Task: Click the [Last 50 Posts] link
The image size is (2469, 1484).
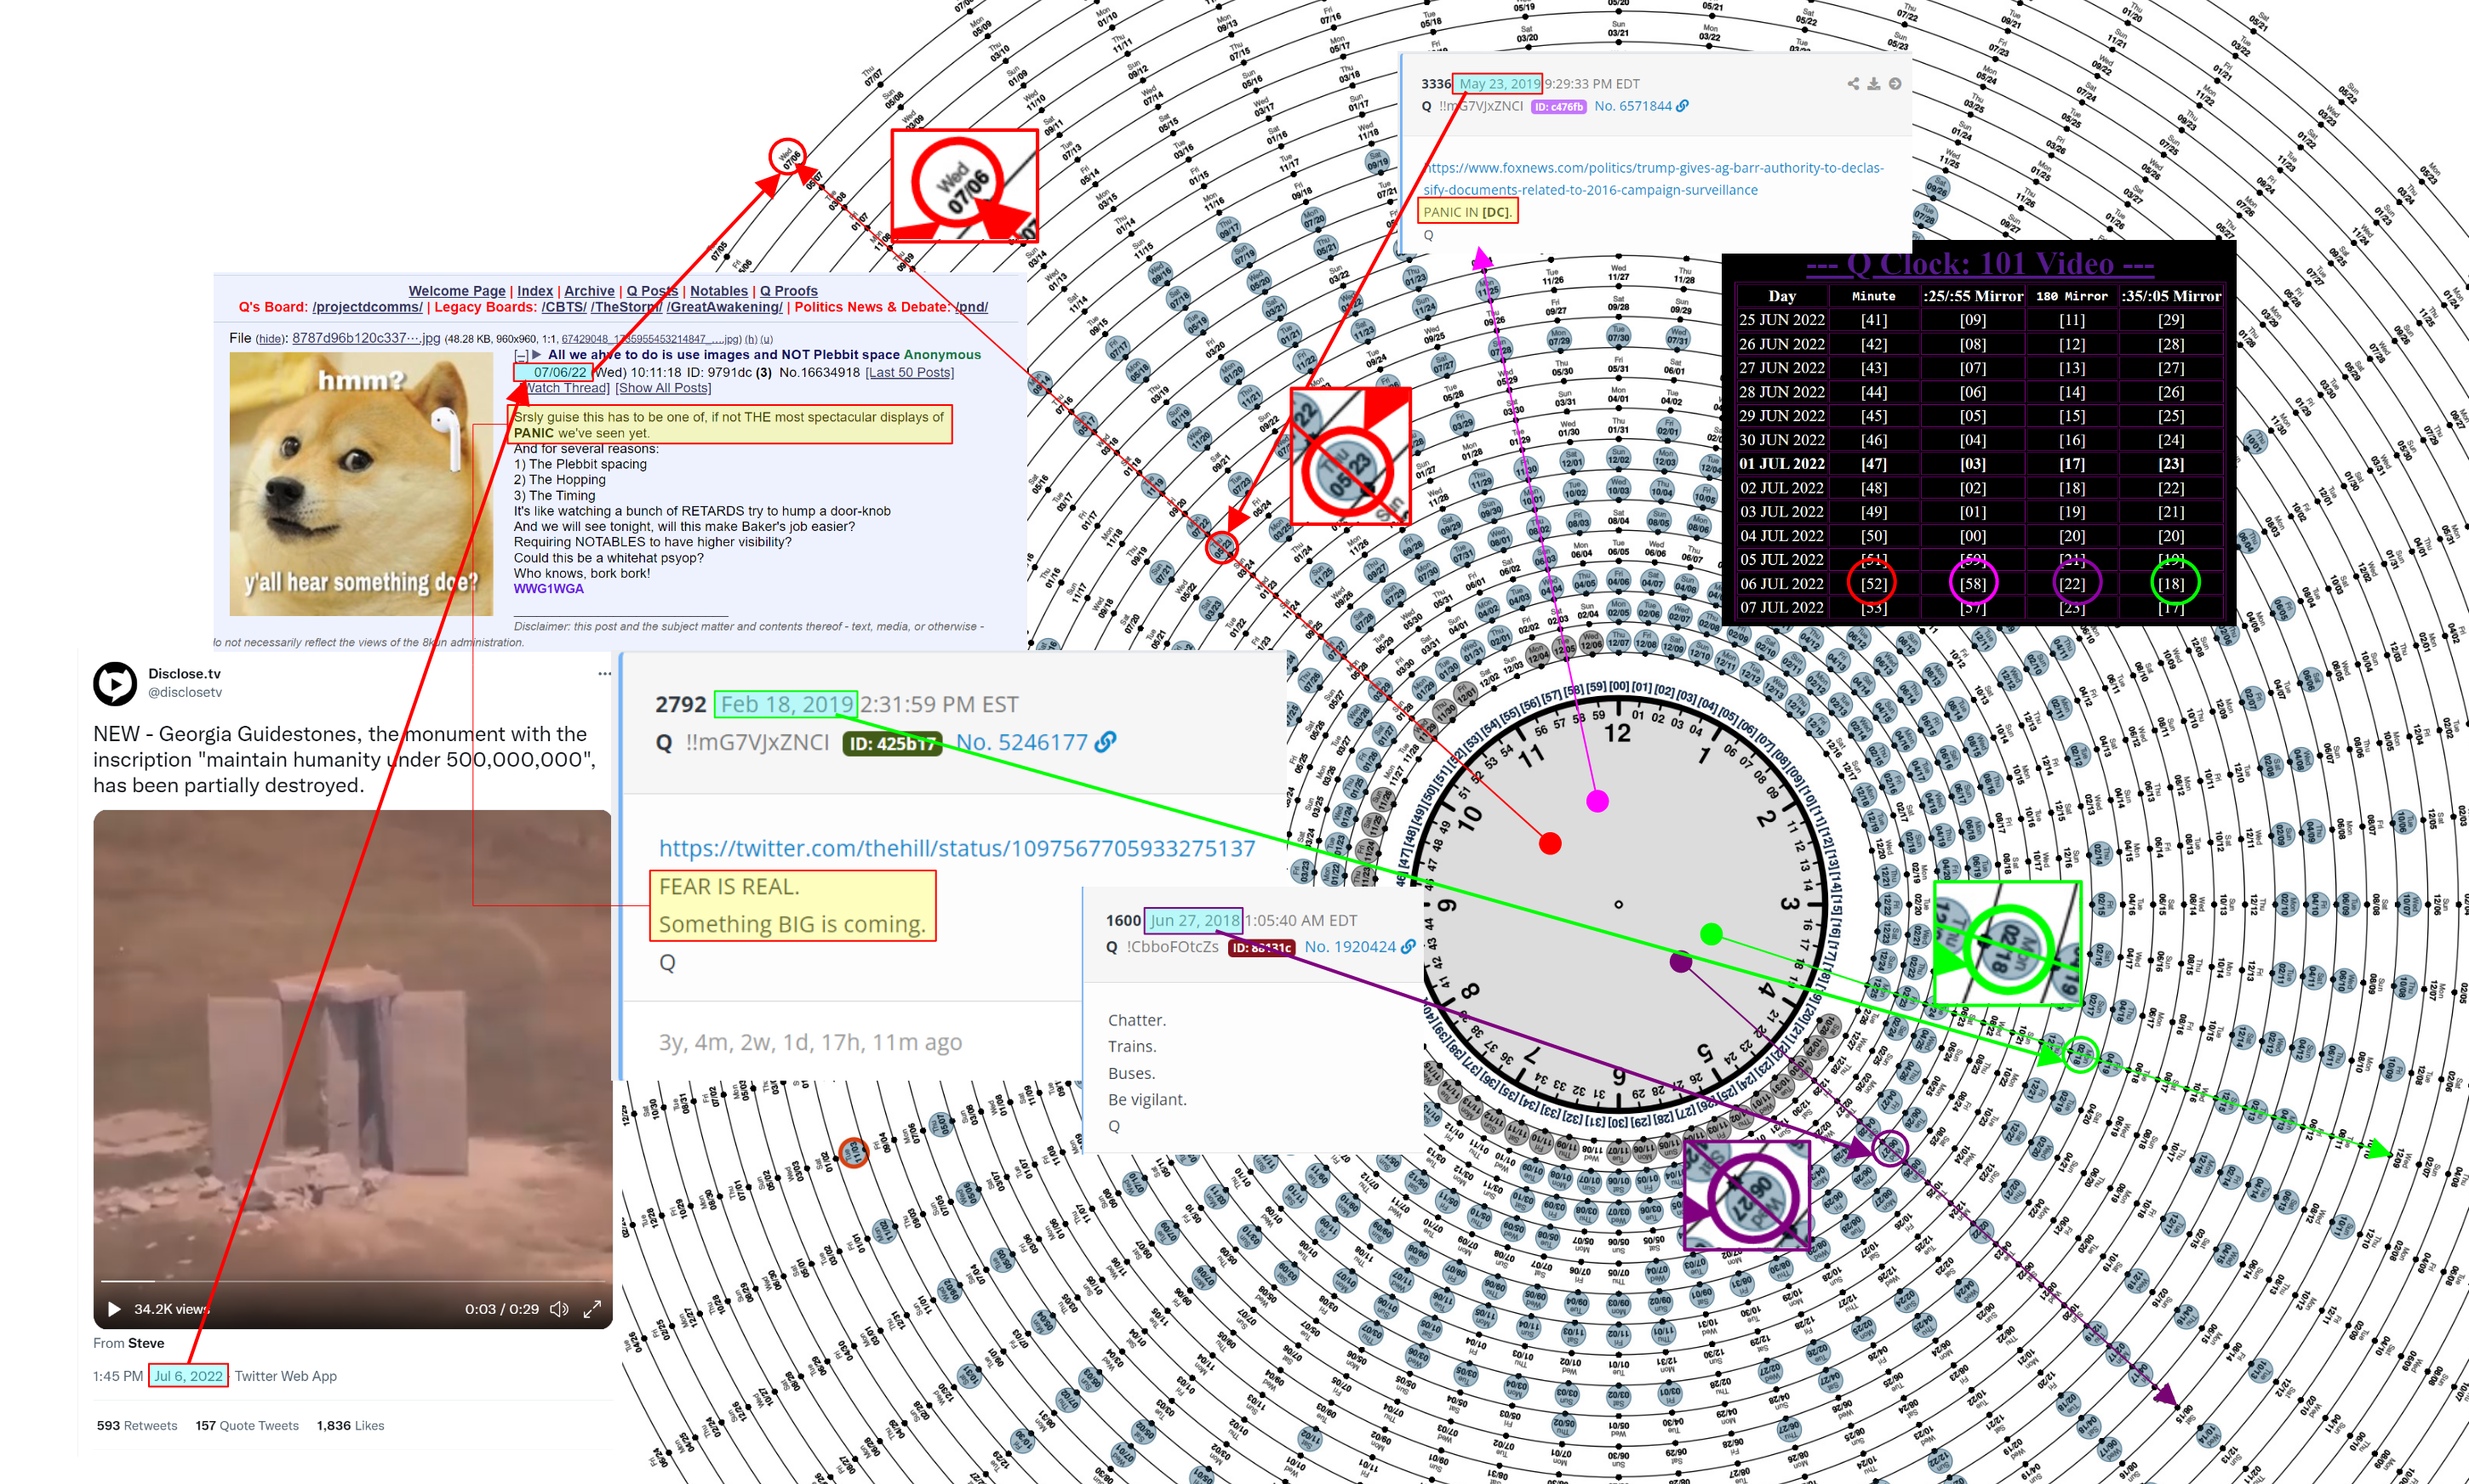Action: click(x=909, y=372)
